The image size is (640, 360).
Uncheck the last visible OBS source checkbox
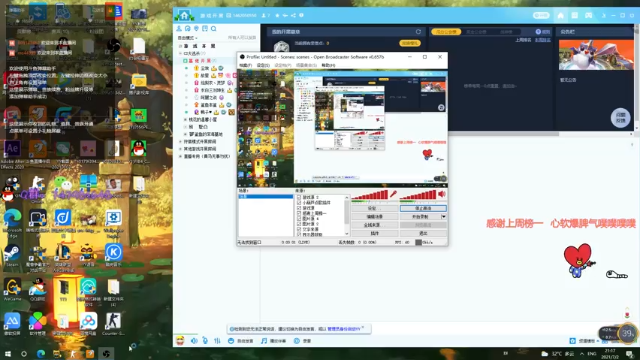tap(299, 234)
